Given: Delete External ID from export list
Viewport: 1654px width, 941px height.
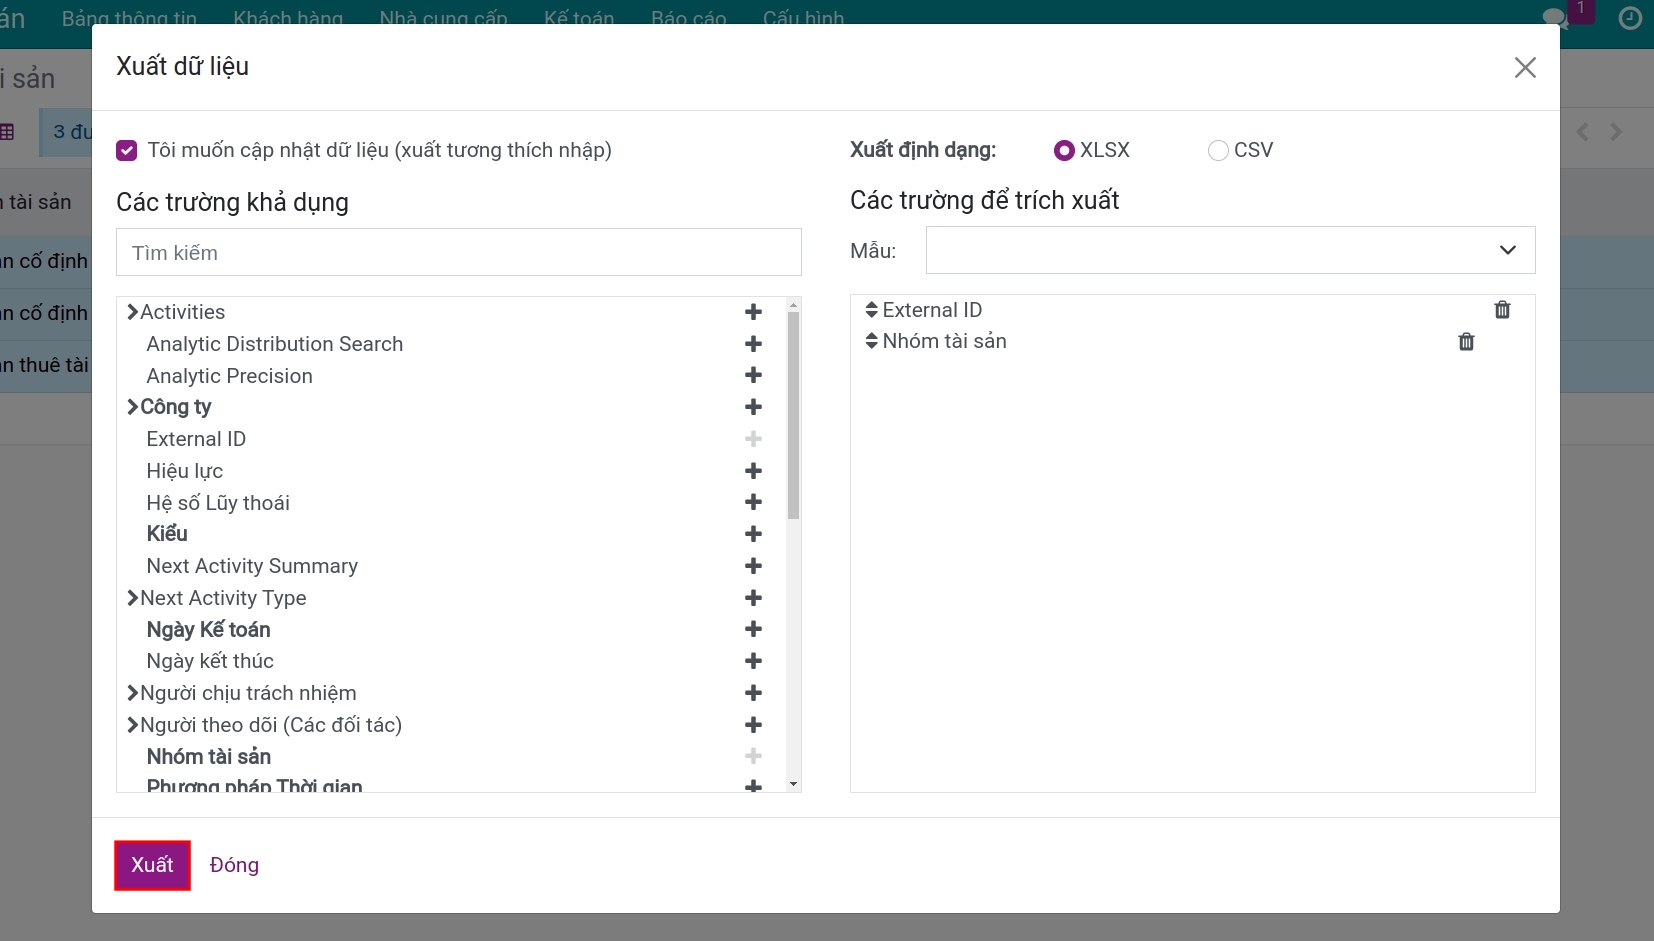Looking at the screenshot, I should point(1502,310).
